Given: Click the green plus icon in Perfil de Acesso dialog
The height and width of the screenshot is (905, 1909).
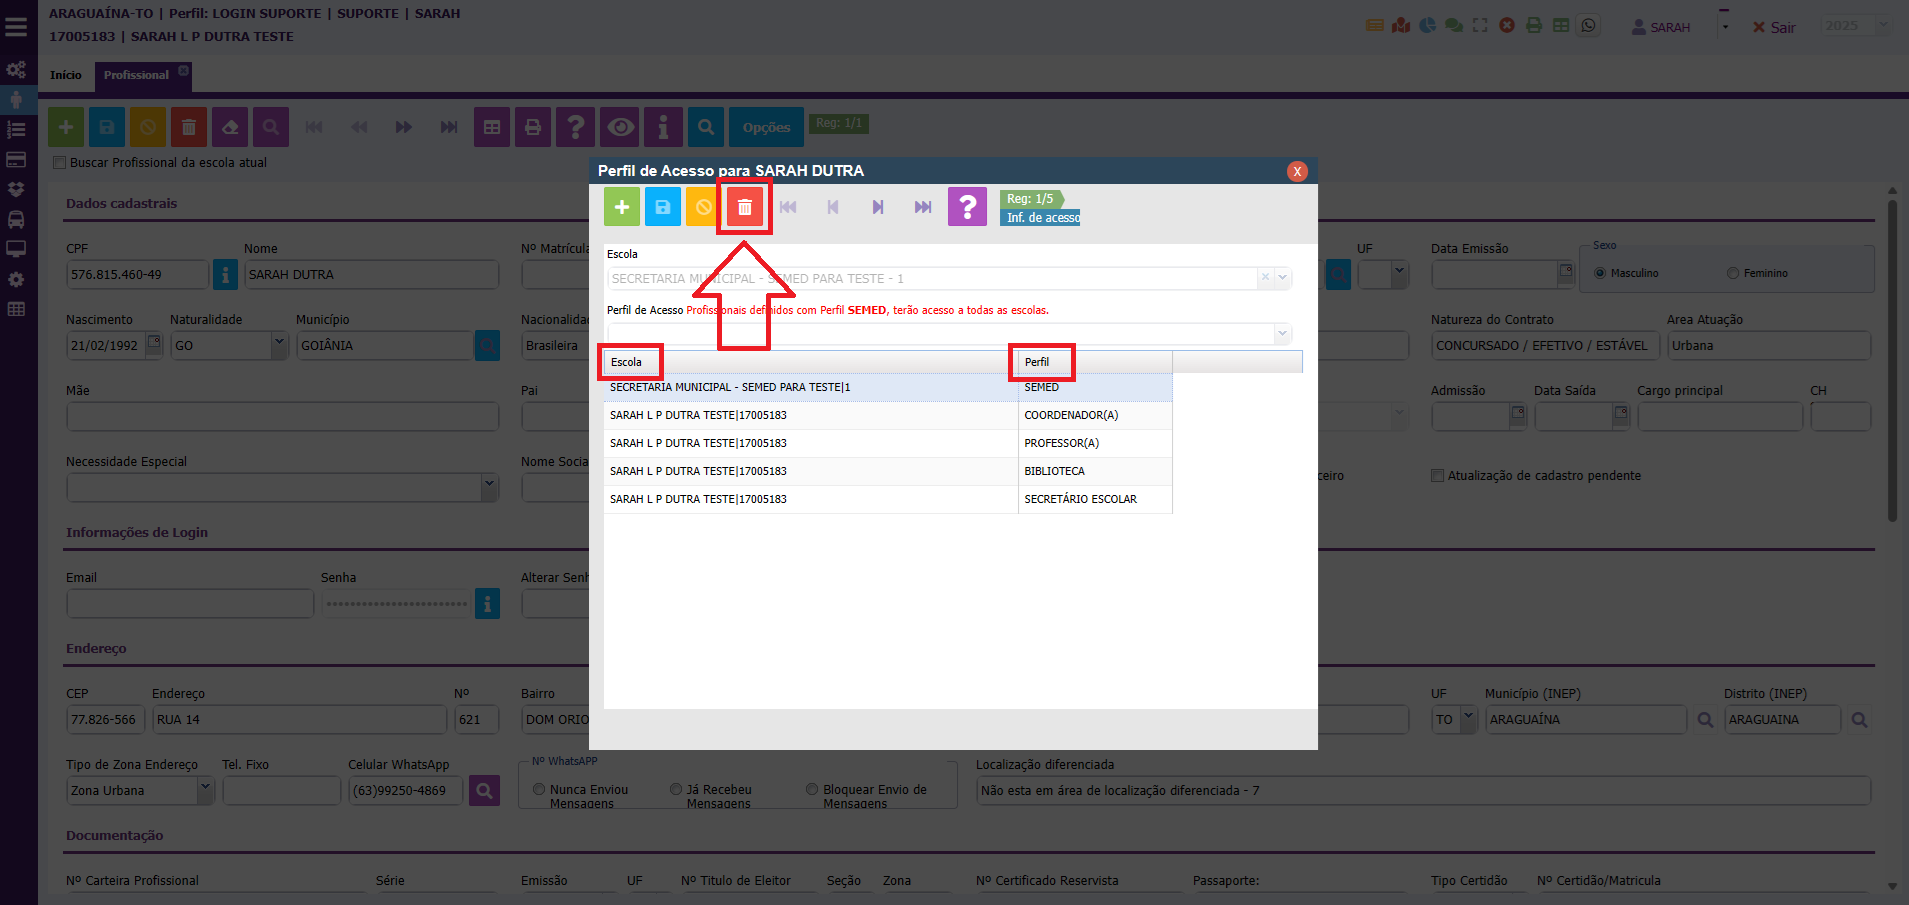Looking at the screenshot, I should coord(621,207).
